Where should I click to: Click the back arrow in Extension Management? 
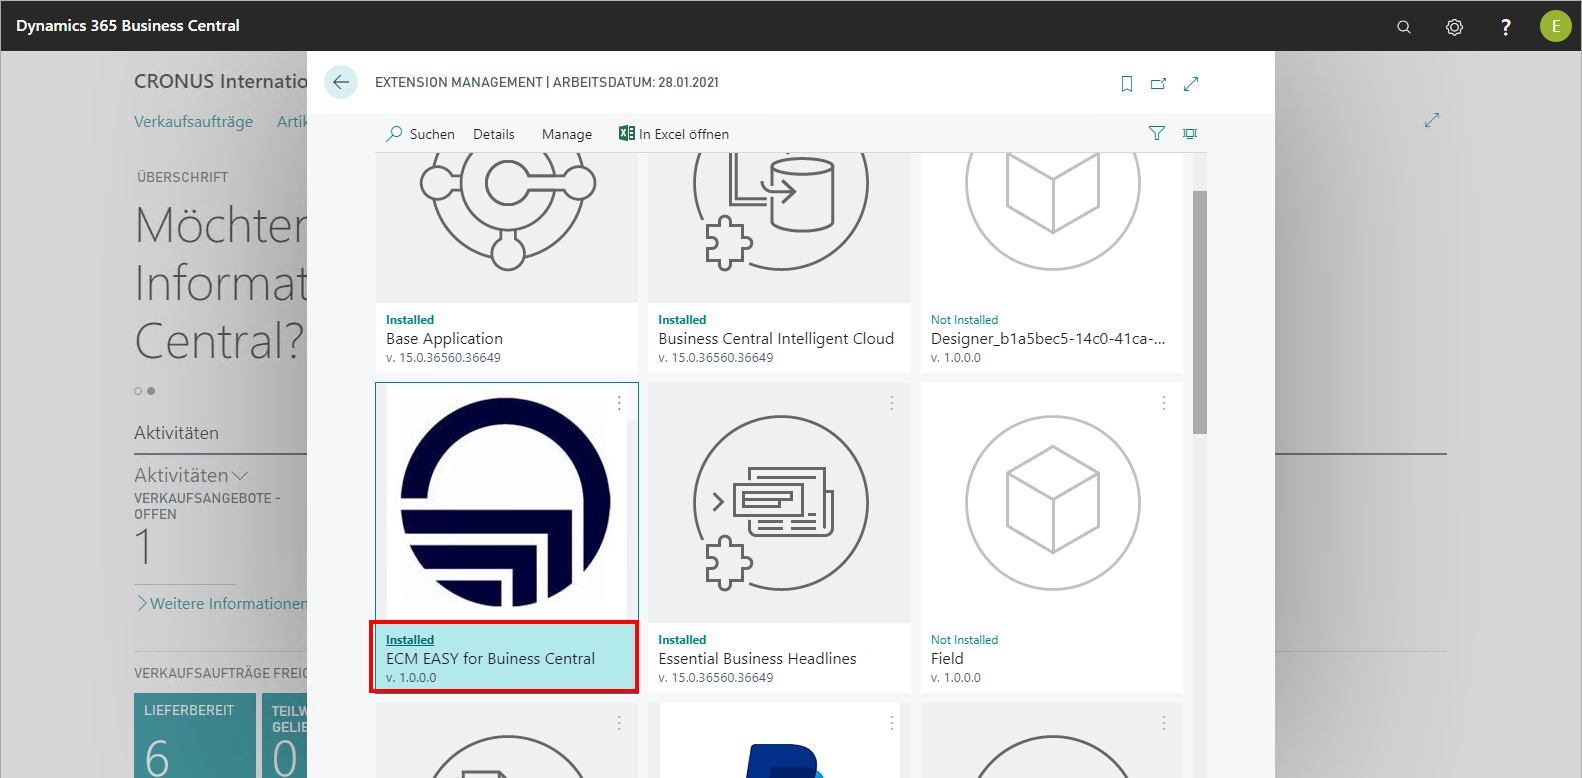coord(341,82)
